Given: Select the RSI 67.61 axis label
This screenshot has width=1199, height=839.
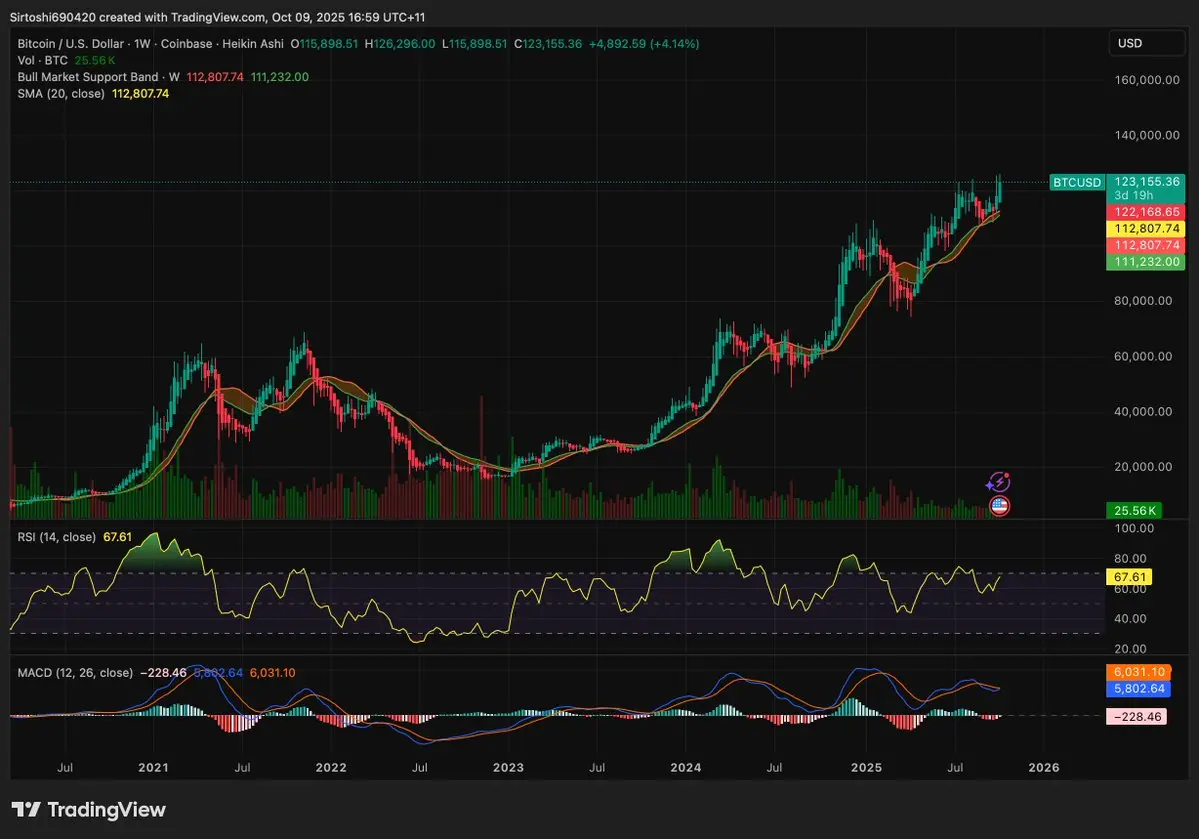Looking at the screenshot, I should point(1129,577).
